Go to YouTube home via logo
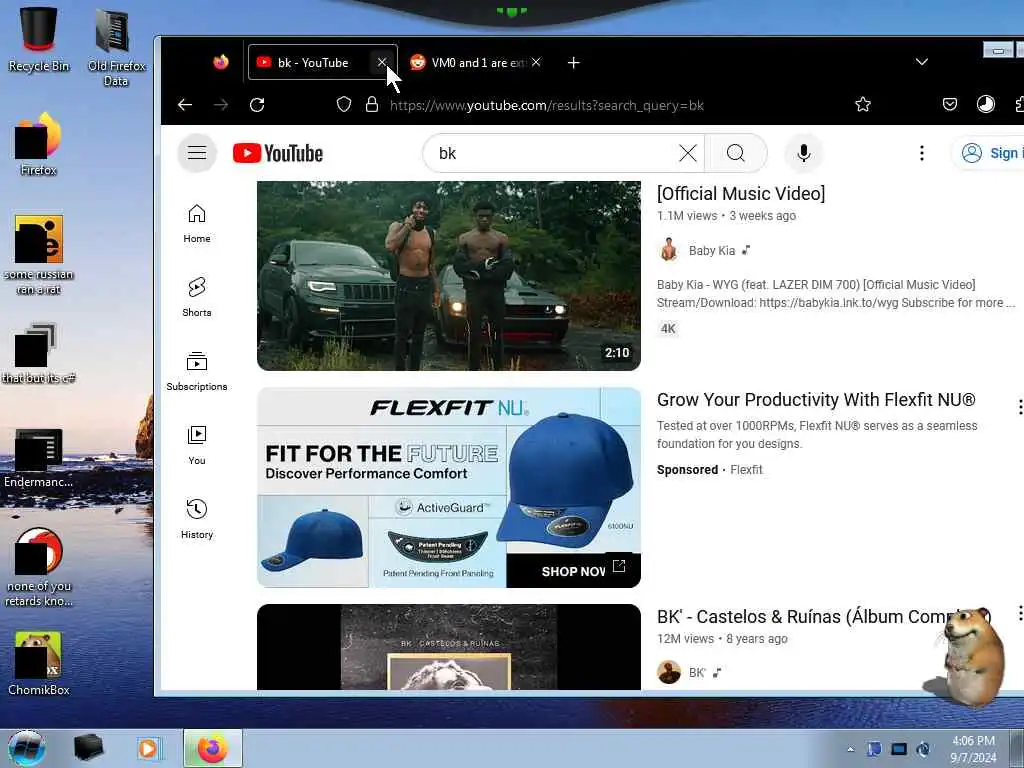The image size is (1024, 768). pos(278,153)
